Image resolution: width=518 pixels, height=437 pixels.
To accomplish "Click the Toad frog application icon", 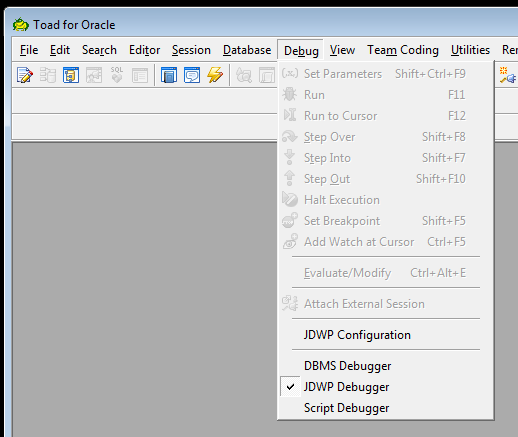I will [21, 25].
